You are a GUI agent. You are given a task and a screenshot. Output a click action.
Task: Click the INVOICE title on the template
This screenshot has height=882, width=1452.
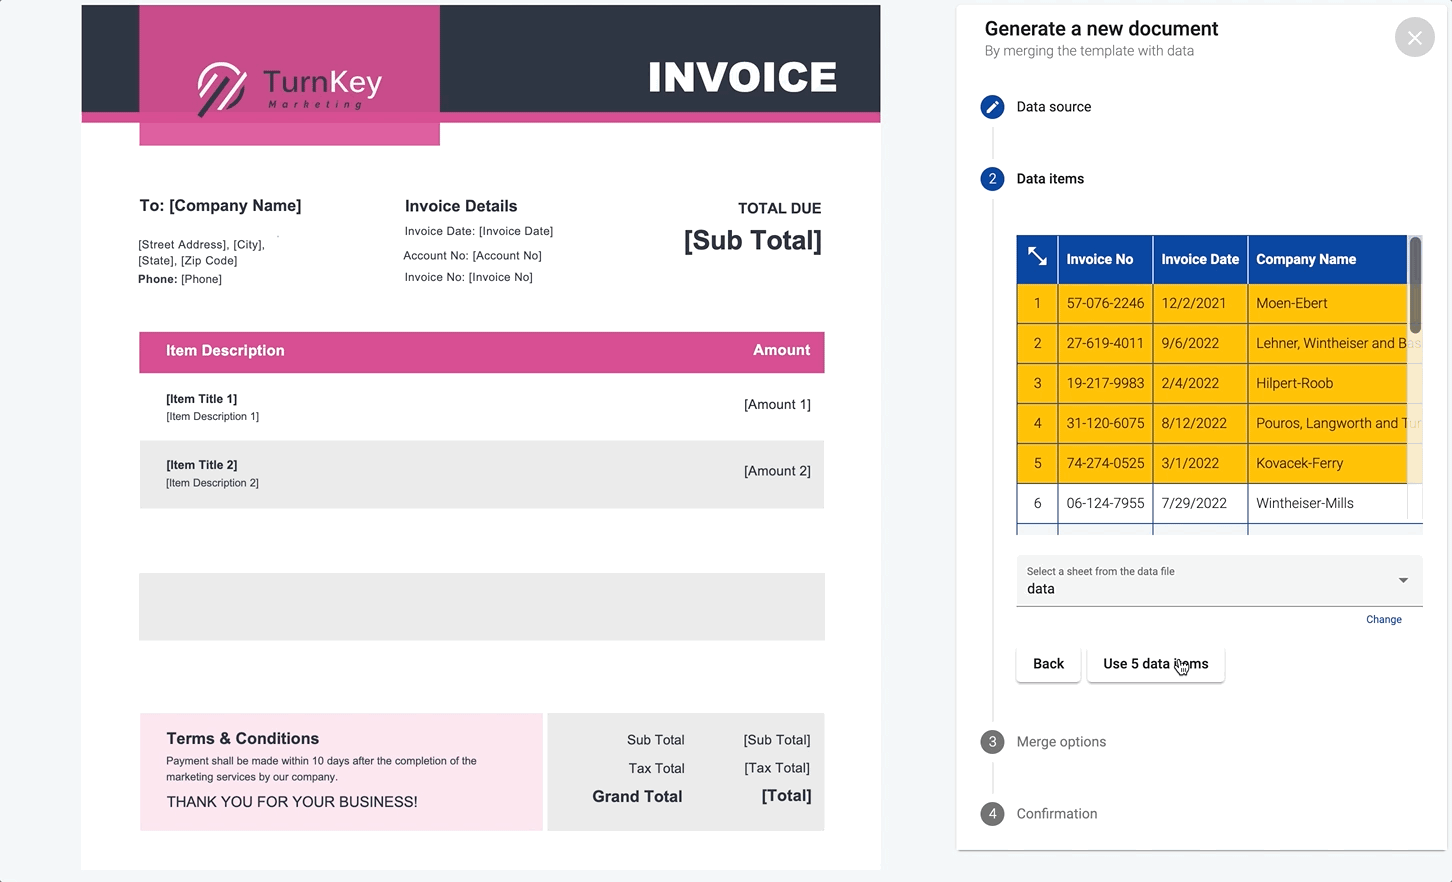pos(742,77)
